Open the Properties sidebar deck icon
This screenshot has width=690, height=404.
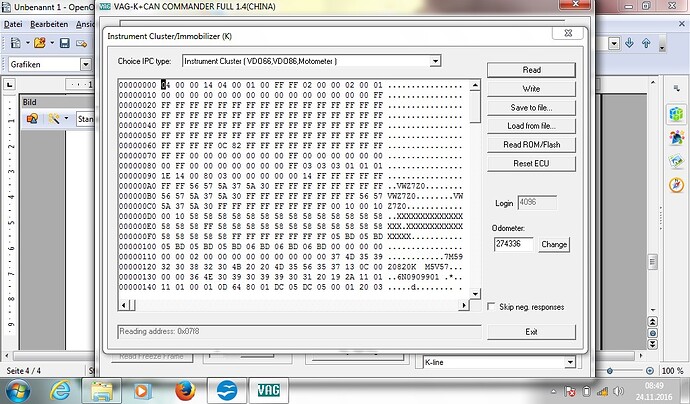tap(676, 114)
